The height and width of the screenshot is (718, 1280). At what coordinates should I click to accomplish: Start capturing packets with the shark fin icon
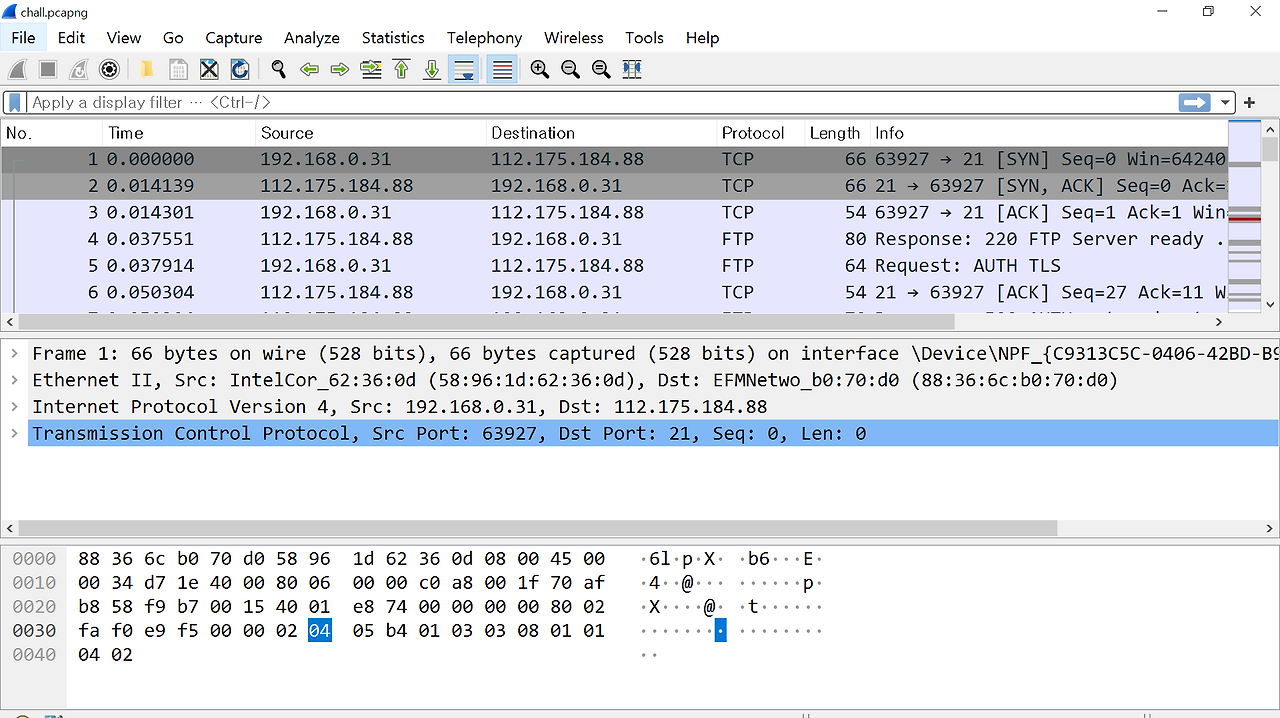(17, 69)
